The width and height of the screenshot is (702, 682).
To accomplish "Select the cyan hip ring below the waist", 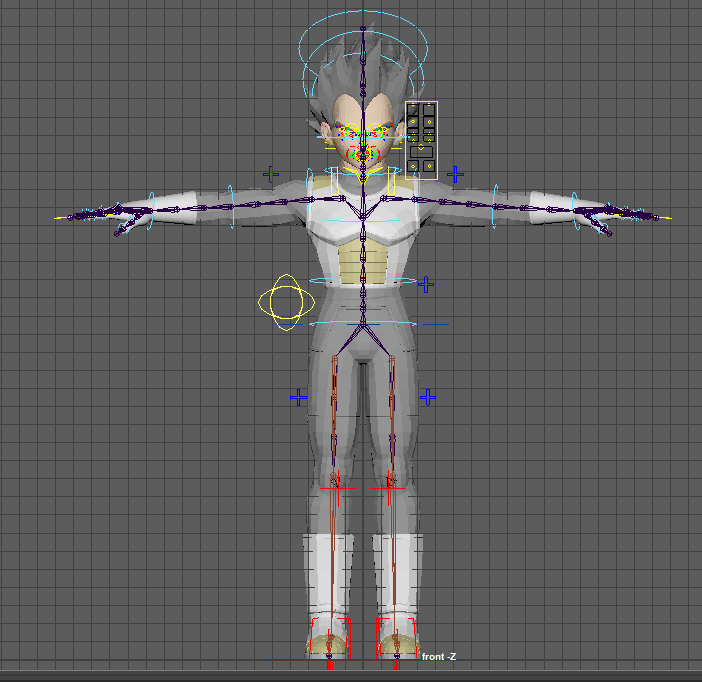I will point(363,323).
